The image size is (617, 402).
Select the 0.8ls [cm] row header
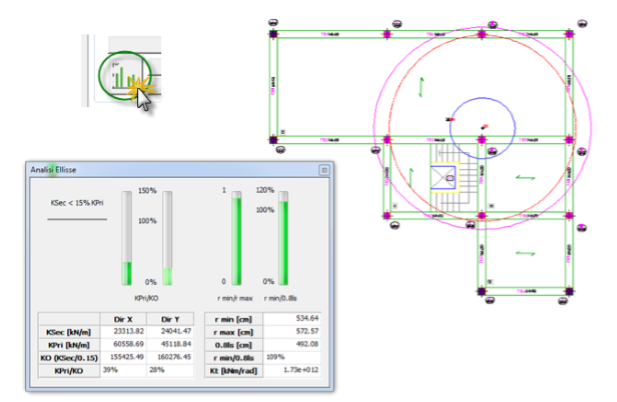point(233,345)
